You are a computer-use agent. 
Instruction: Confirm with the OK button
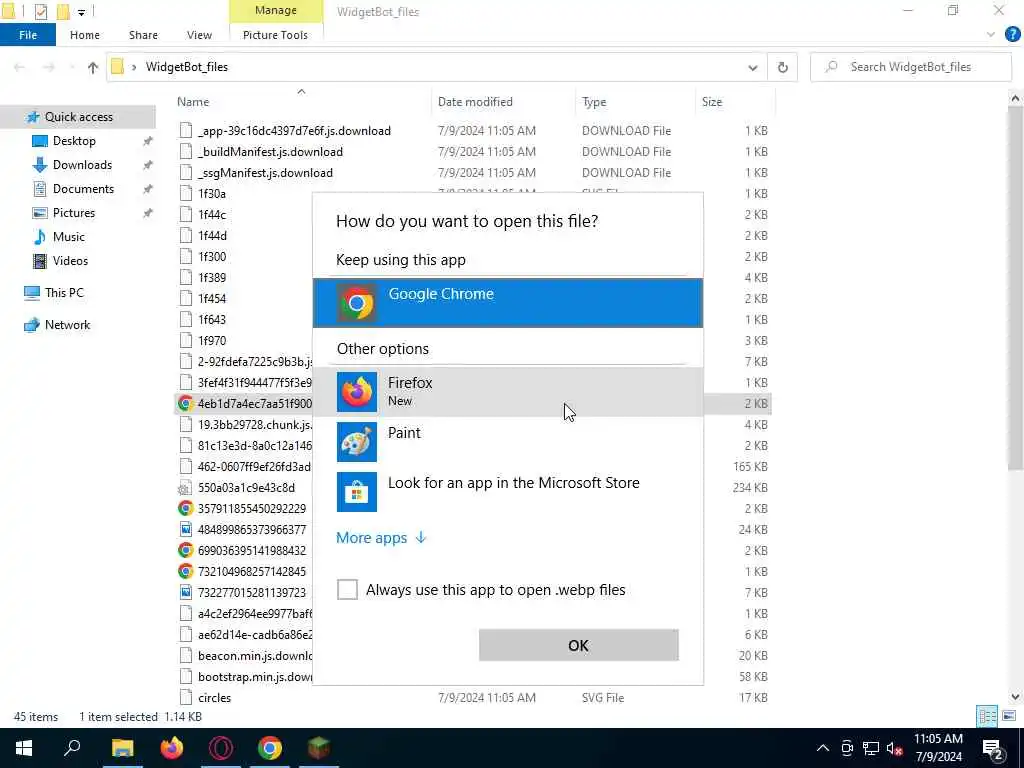pyautogui.click(x=579, y=645)
